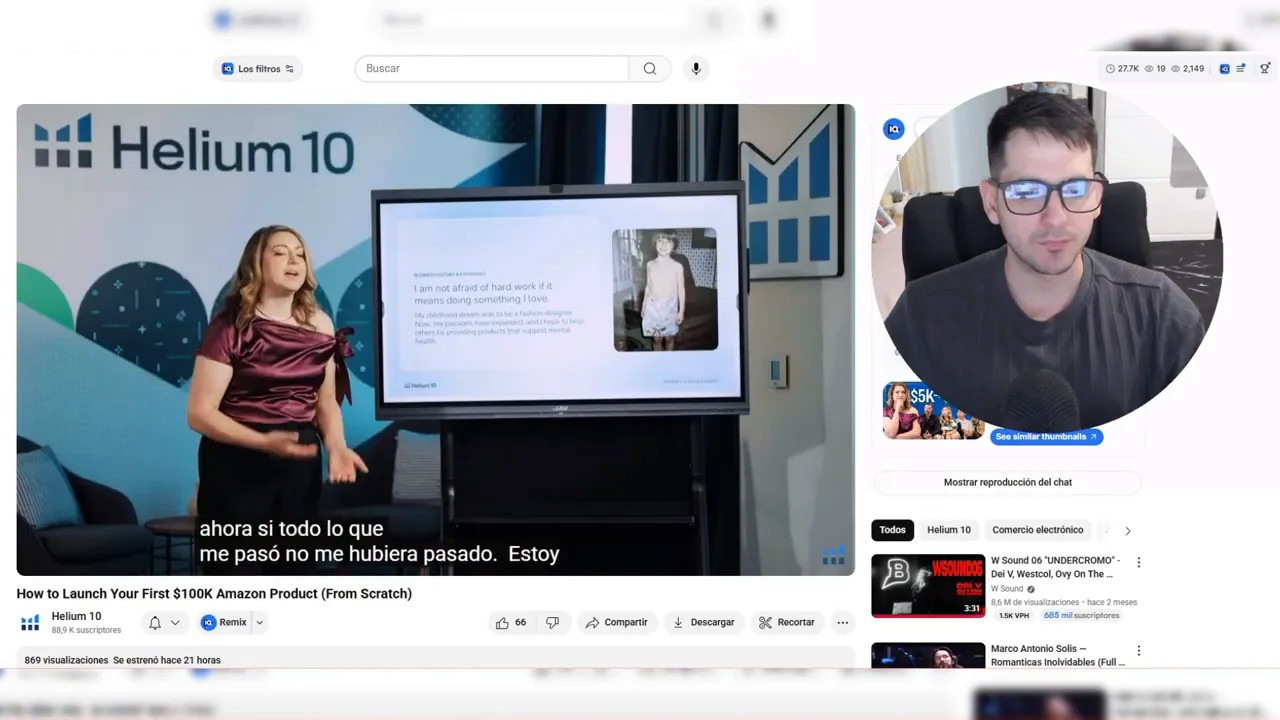1280x720 pixels.
Task: Click See similar thumbnails link
Action: pyautogui.click(x=1046, y=437)
